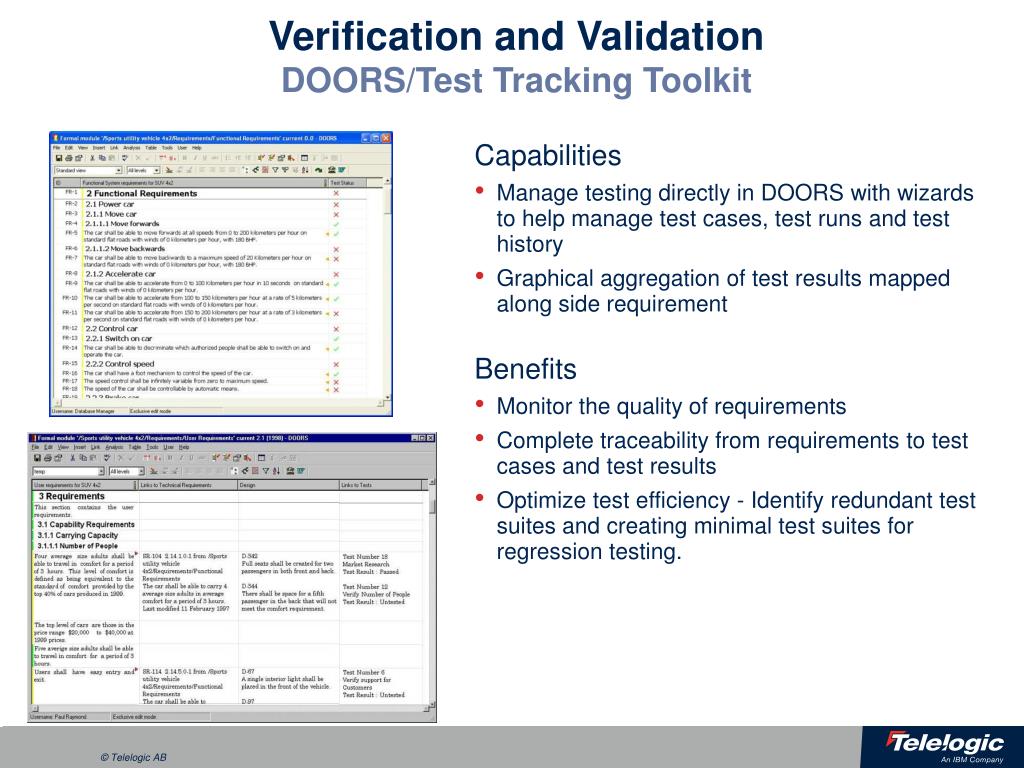Click Telelogic logo in footer

[944, 745]
